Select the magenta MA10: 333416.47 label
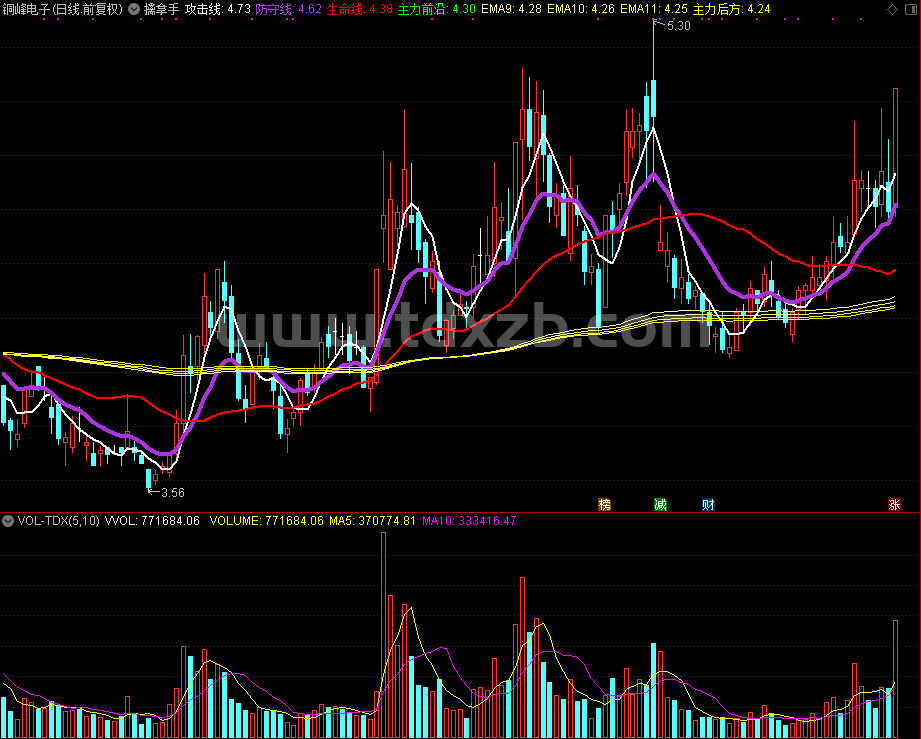 (x=469, y=520)
